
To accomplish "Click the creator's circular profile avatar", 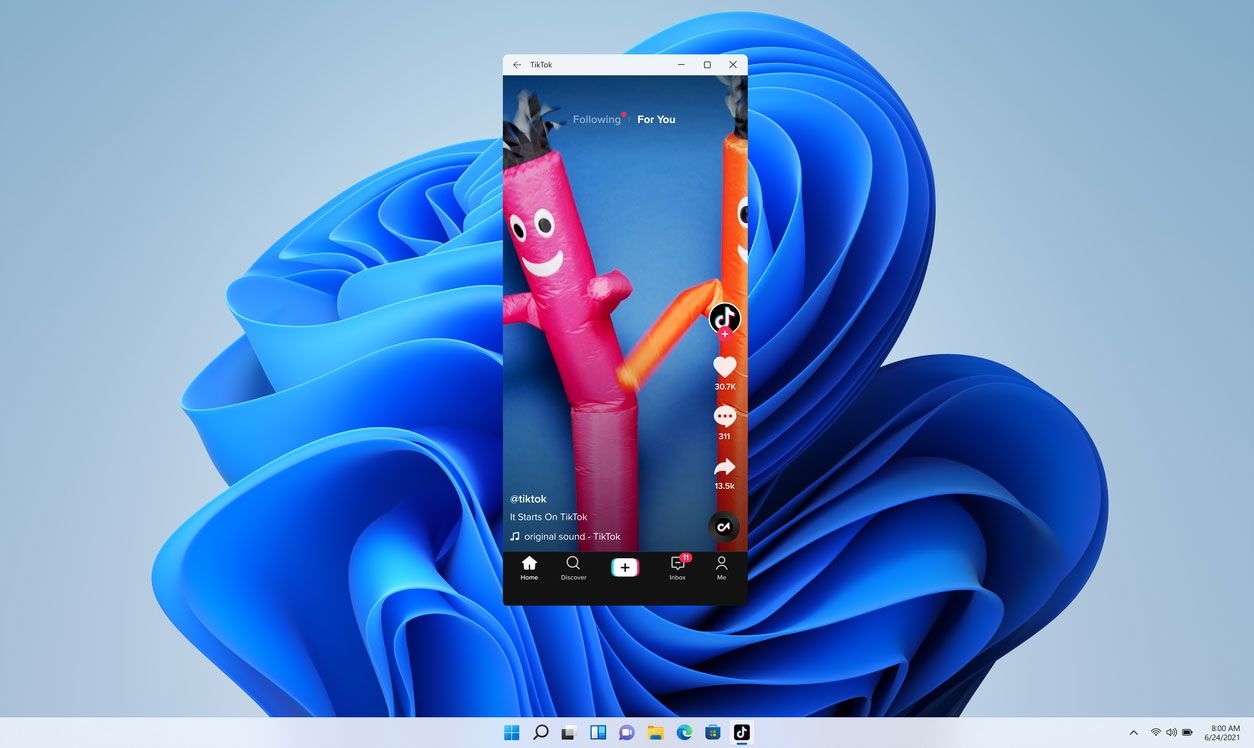I will click(723, 318).
